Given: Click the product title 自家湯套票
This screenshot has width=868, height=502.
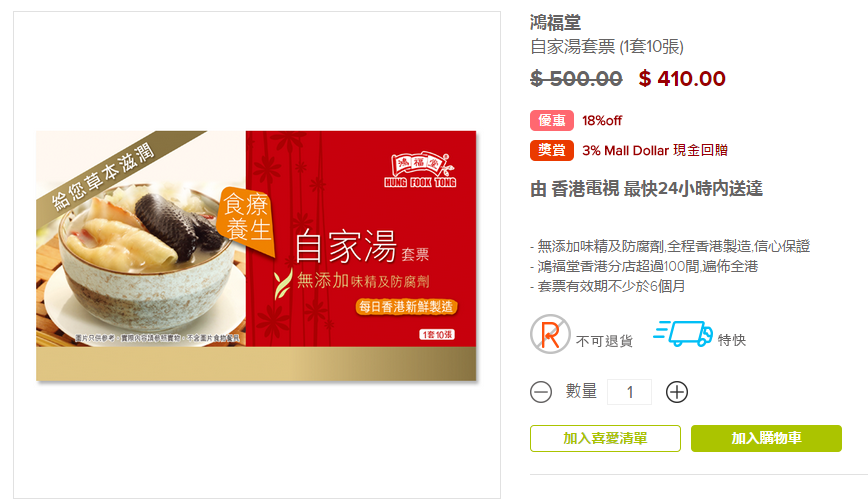Looking at the screenshot, I should pos(607,46).
